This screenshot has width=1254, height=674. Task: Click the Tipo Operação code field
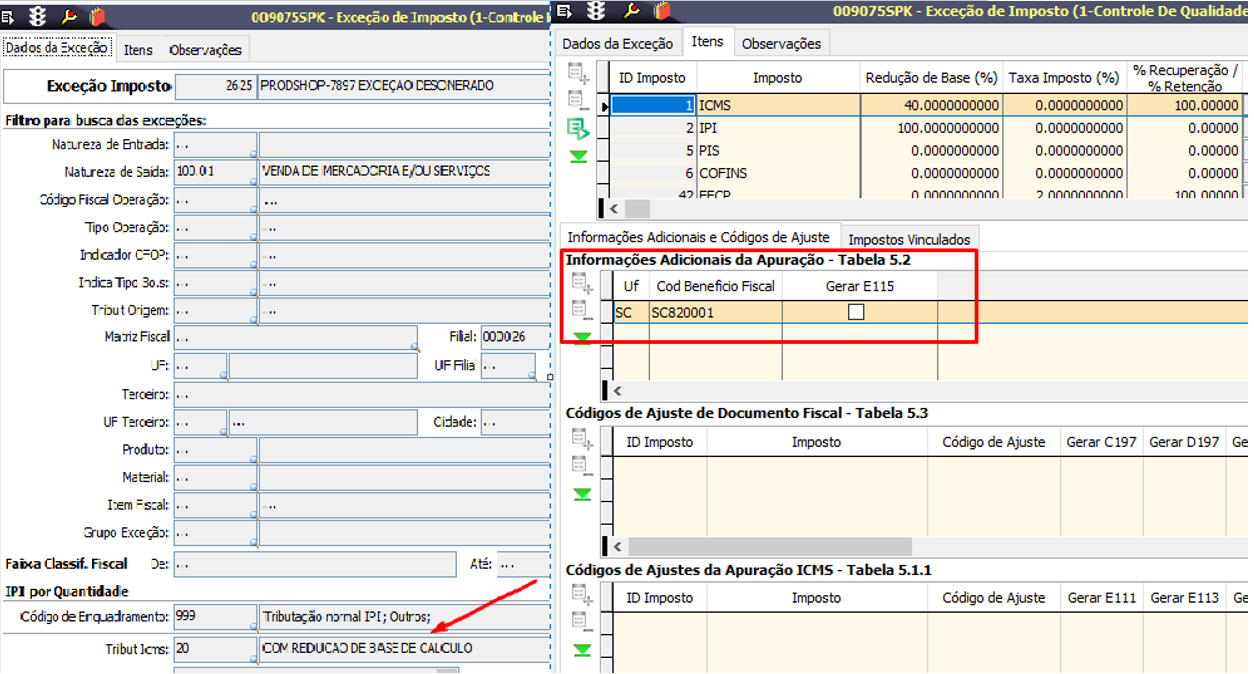click(216, 228)
